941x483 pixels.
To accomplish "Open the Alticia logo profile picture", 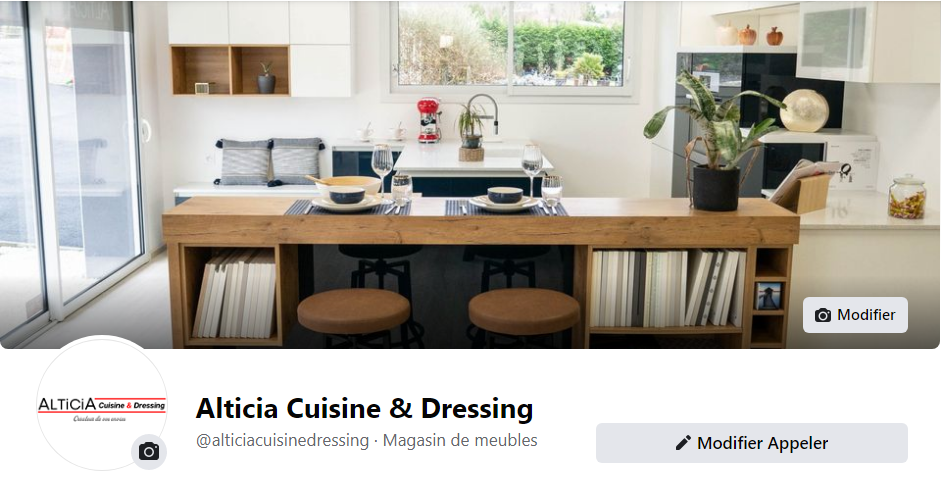I will 101,403.
